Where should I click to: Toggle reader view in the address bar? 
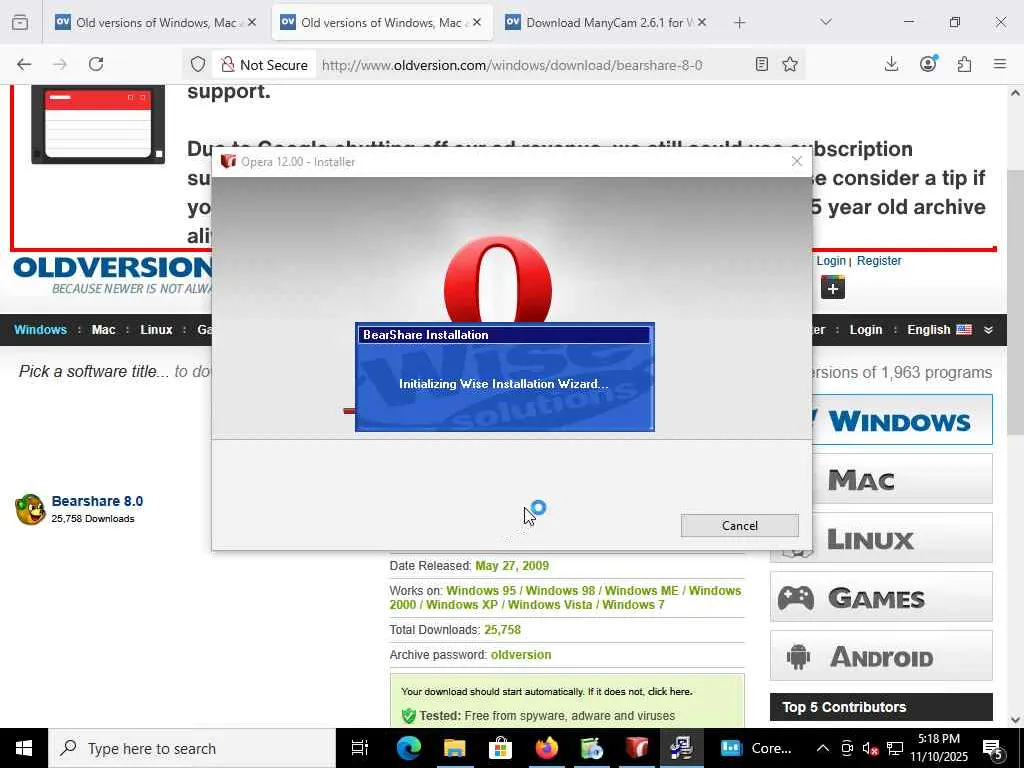(761, 64)
